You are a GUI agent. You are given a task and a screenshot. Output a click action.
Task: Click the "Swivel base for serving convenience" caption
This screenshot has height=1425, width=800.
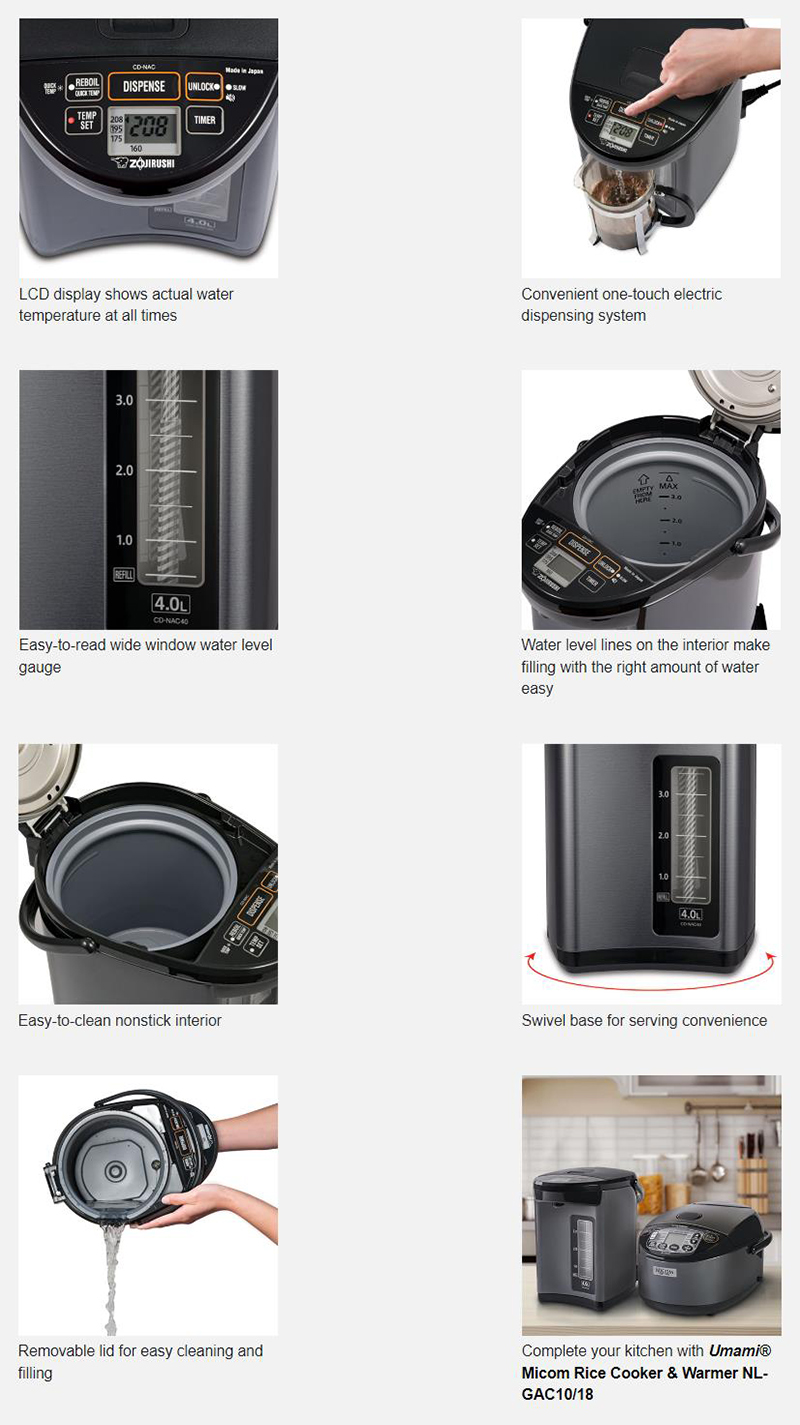(x=645, y=1020)
